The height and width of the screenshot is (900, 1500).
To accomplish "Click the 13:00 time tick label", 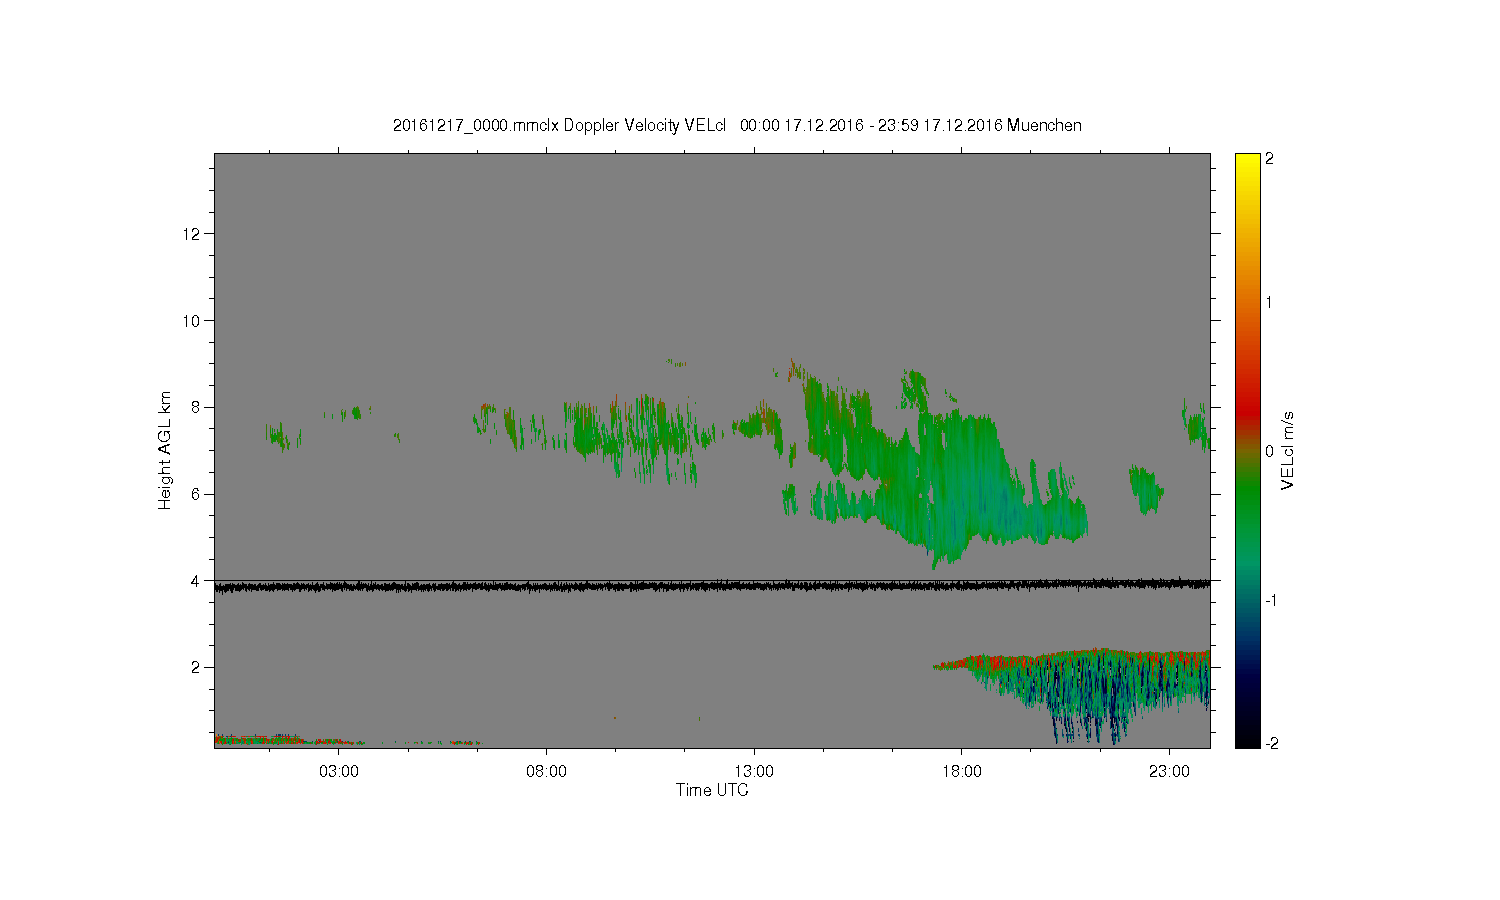I will click(754, 772).
